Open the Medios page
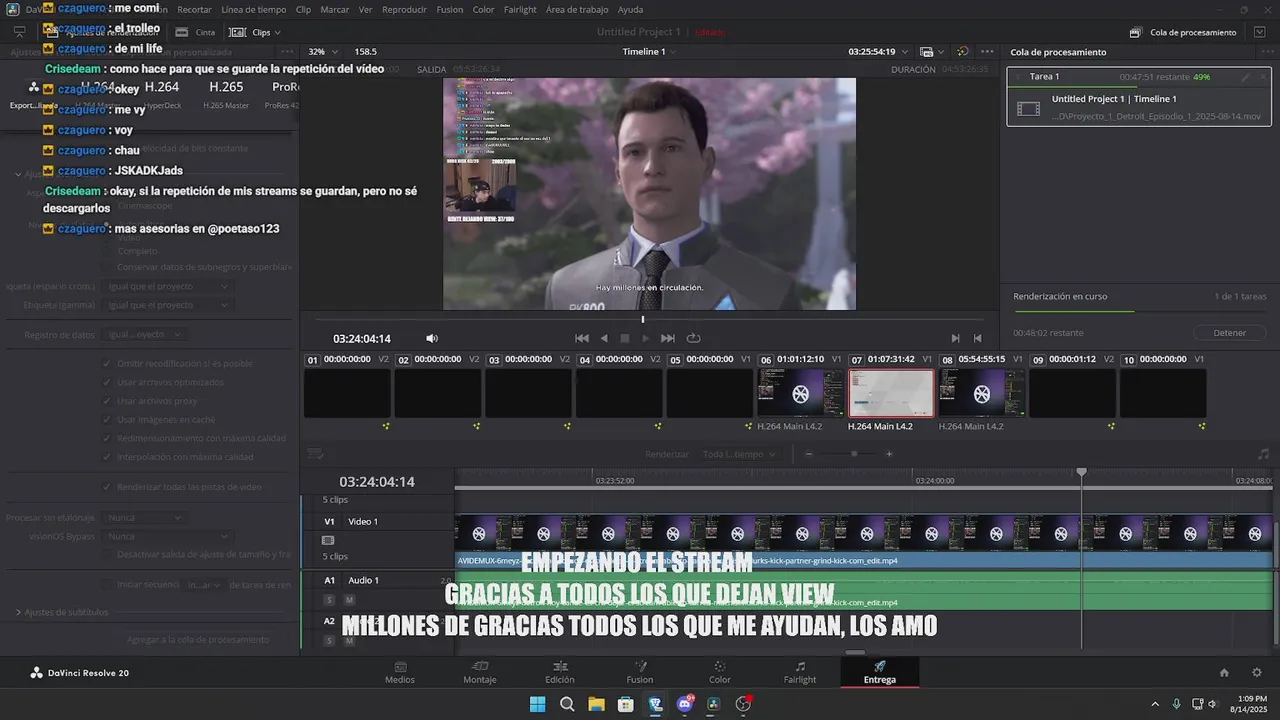The height and width of the screenshot is (720, 1280). tap(400, 673)
